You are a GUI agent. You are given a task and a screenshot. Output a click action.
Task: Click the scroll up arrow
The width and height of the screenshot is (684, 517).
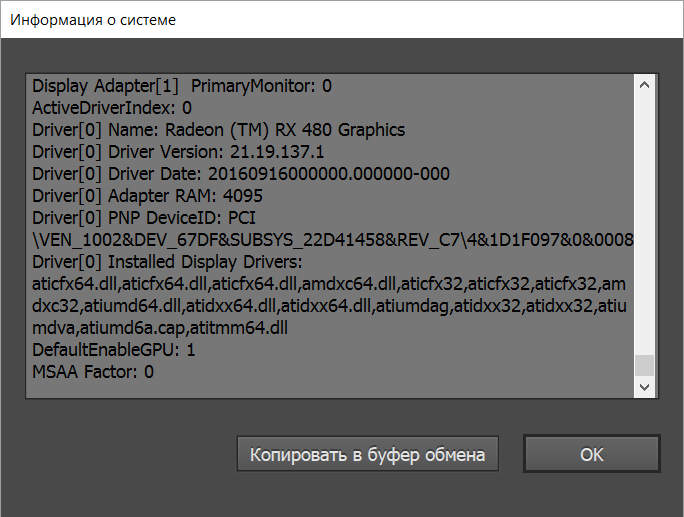pyautogui.click(x=644, y=85)
